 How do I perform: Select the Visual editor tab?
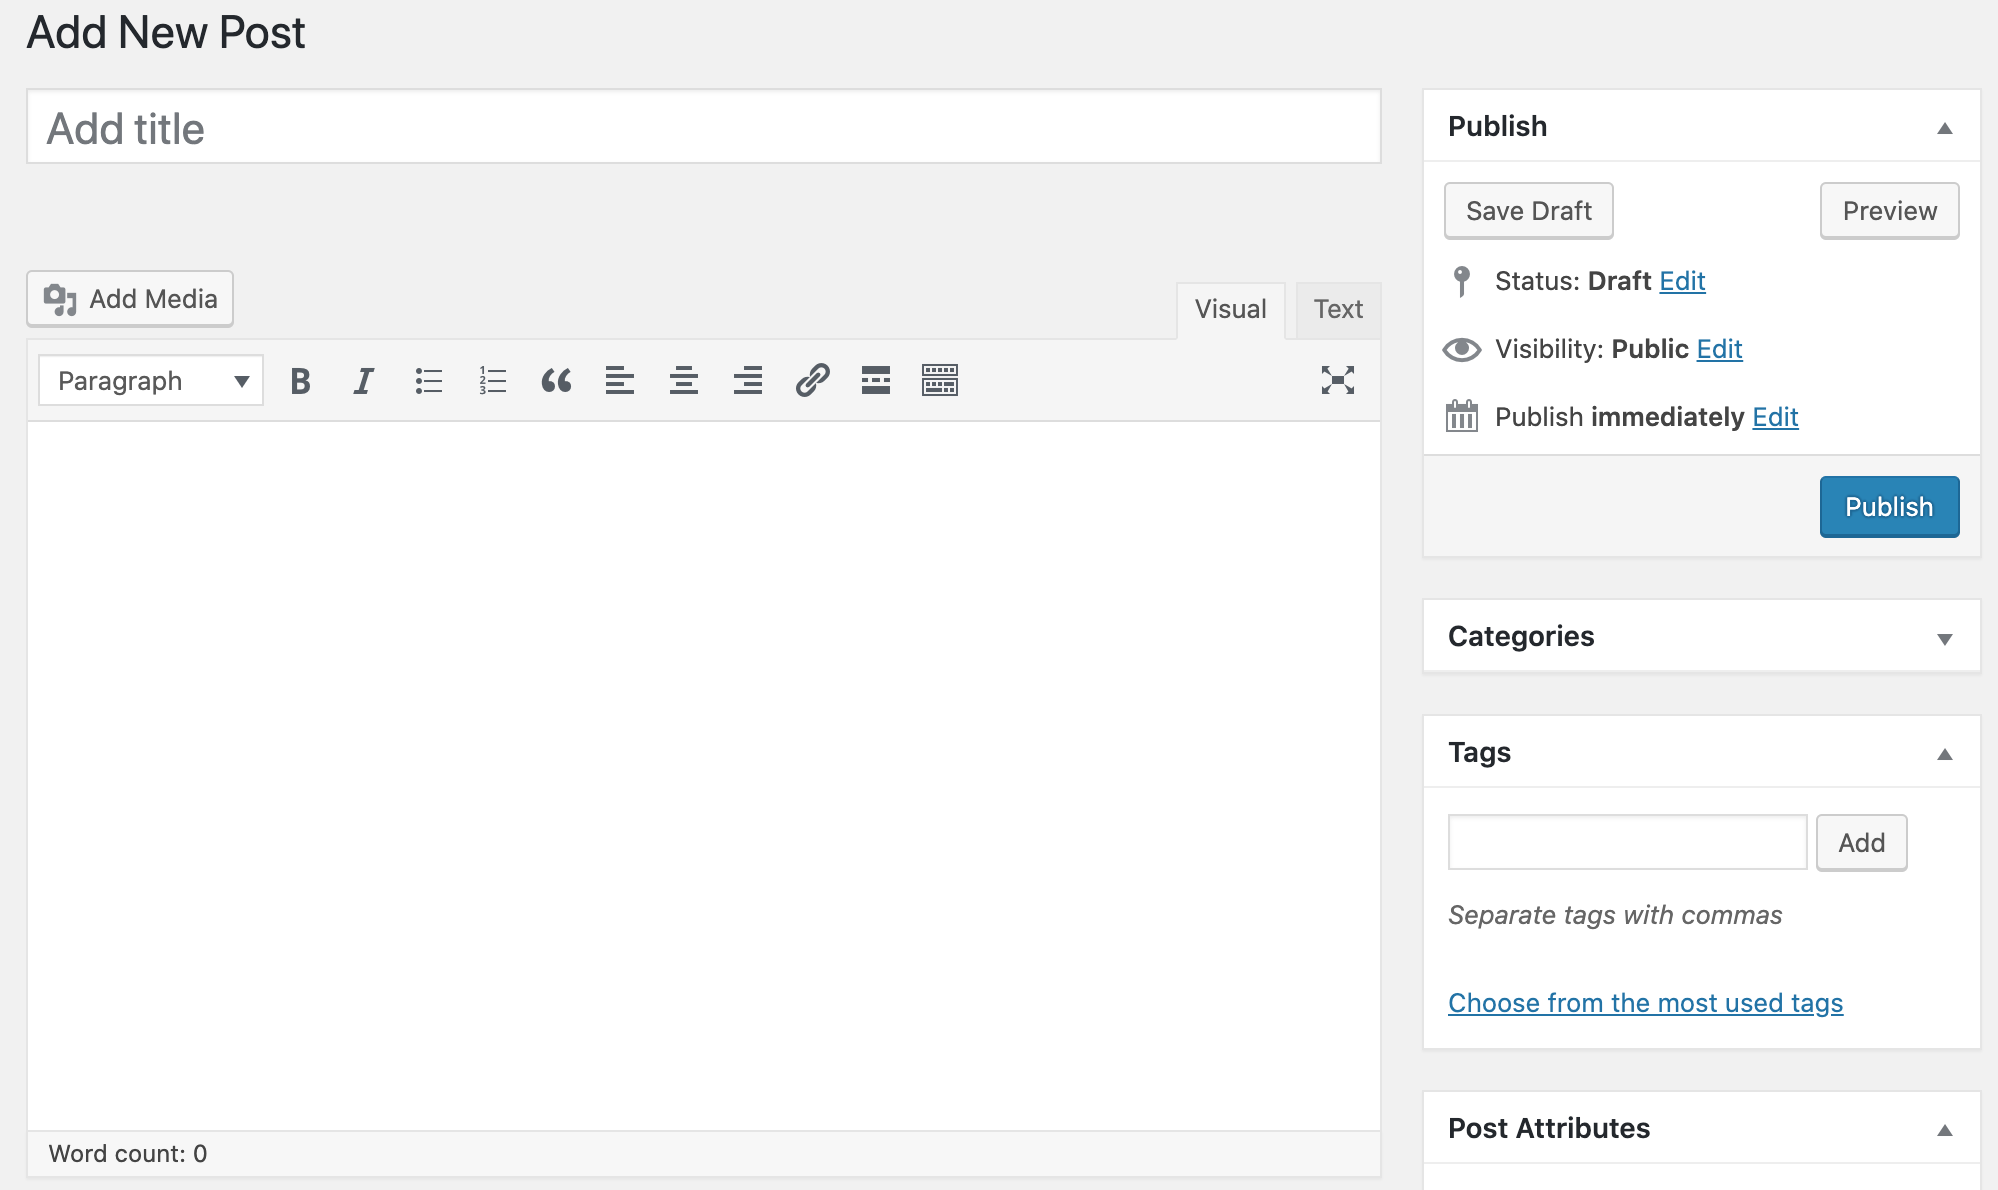coord(1229,309)
